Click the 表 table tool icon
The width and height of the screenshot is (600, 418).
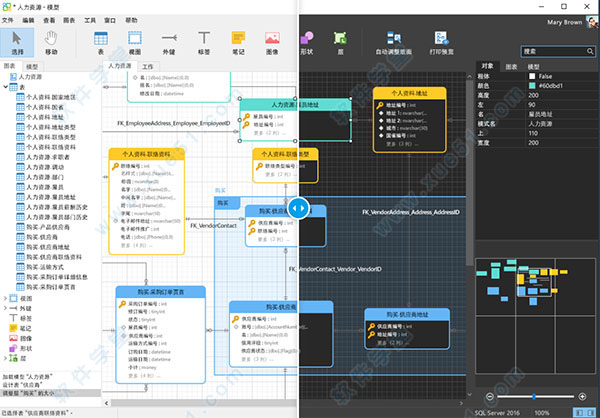click(101, 41)
